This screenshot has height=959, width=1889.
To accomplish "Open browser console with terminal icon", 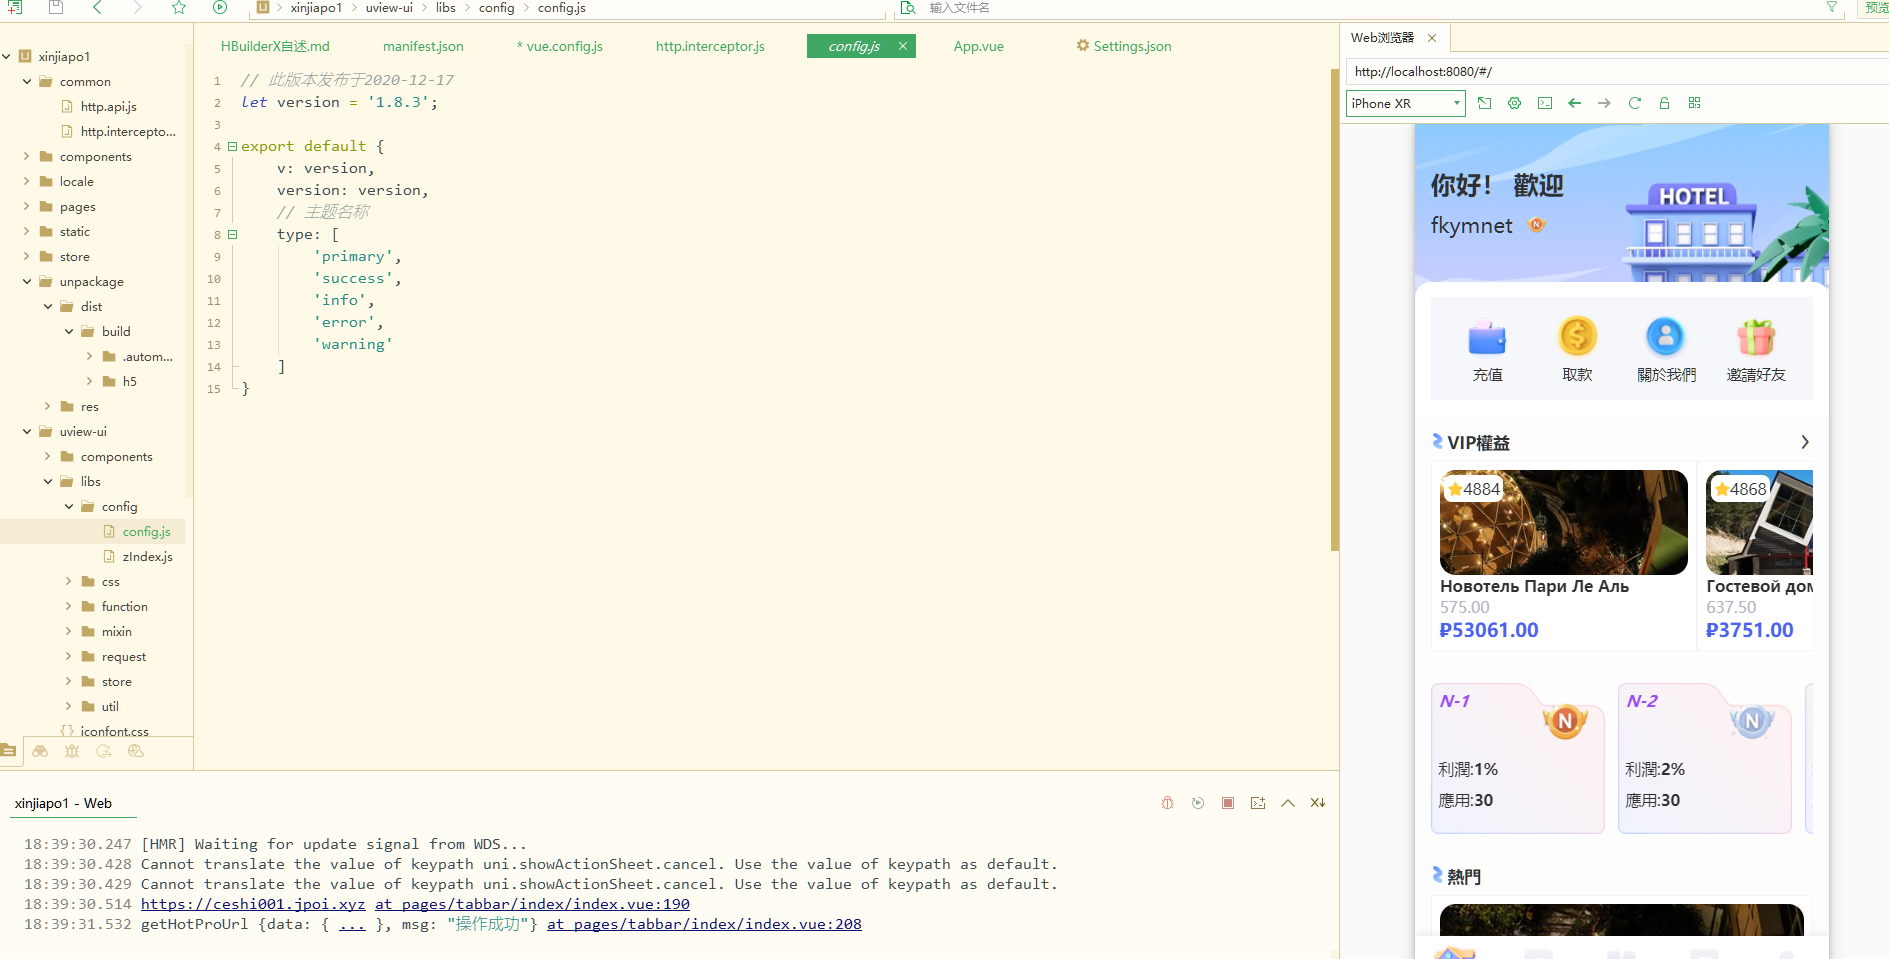I will coord(1544,103).
